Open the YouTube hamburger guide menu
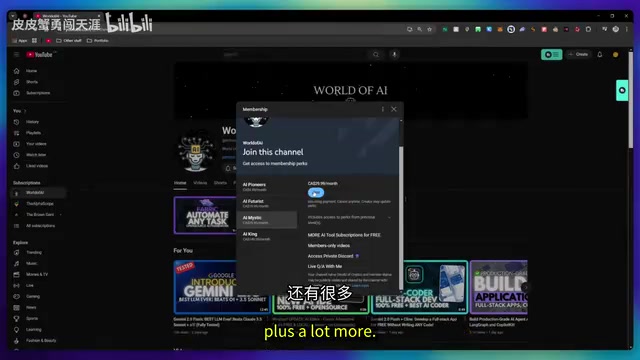Viewport: 640px width, 360px height. 16,54
